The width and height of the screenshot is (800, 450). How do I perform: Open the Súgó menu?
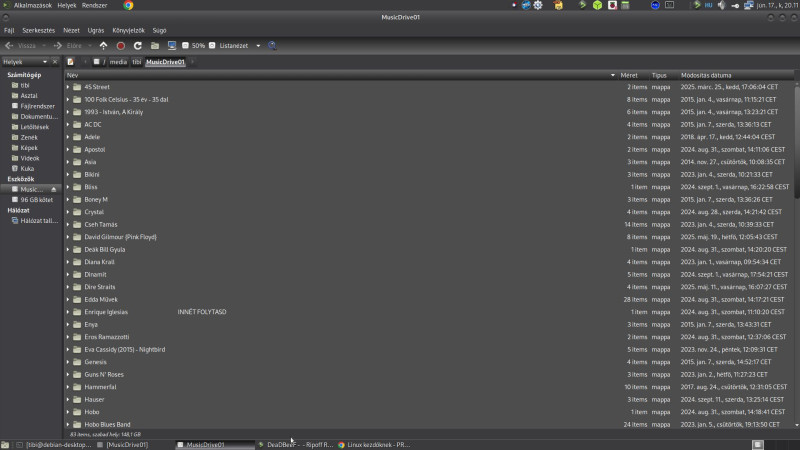159,31
